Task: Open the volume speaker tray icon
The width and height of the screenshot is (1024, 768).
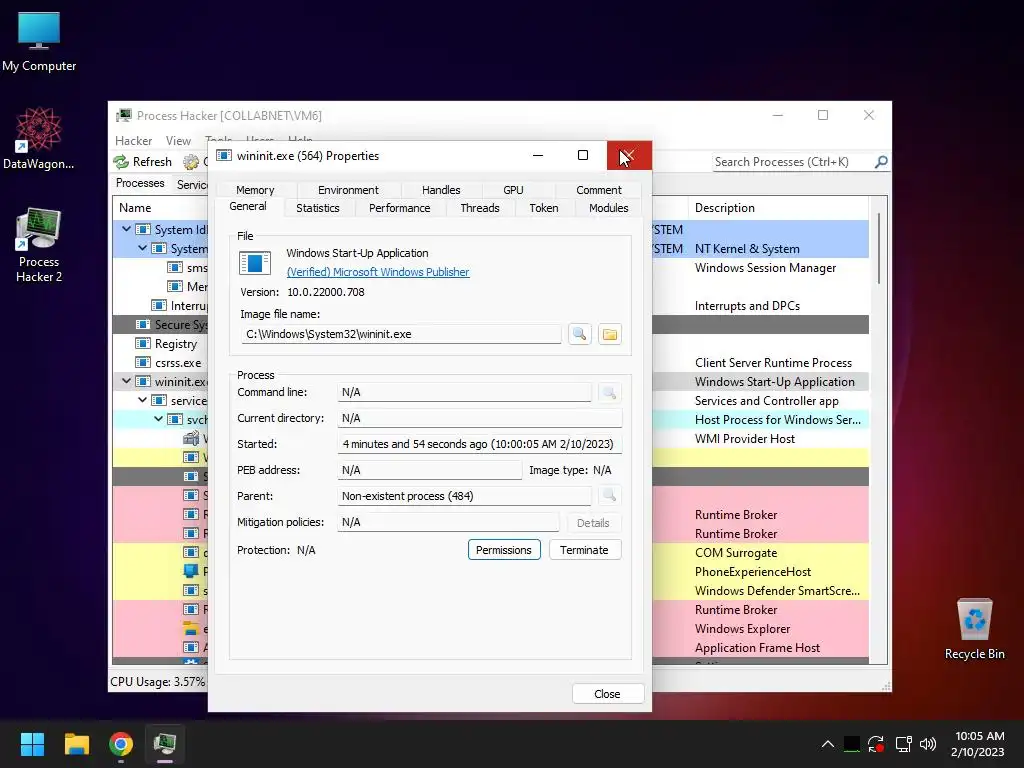Action: [x=927, y=744]
